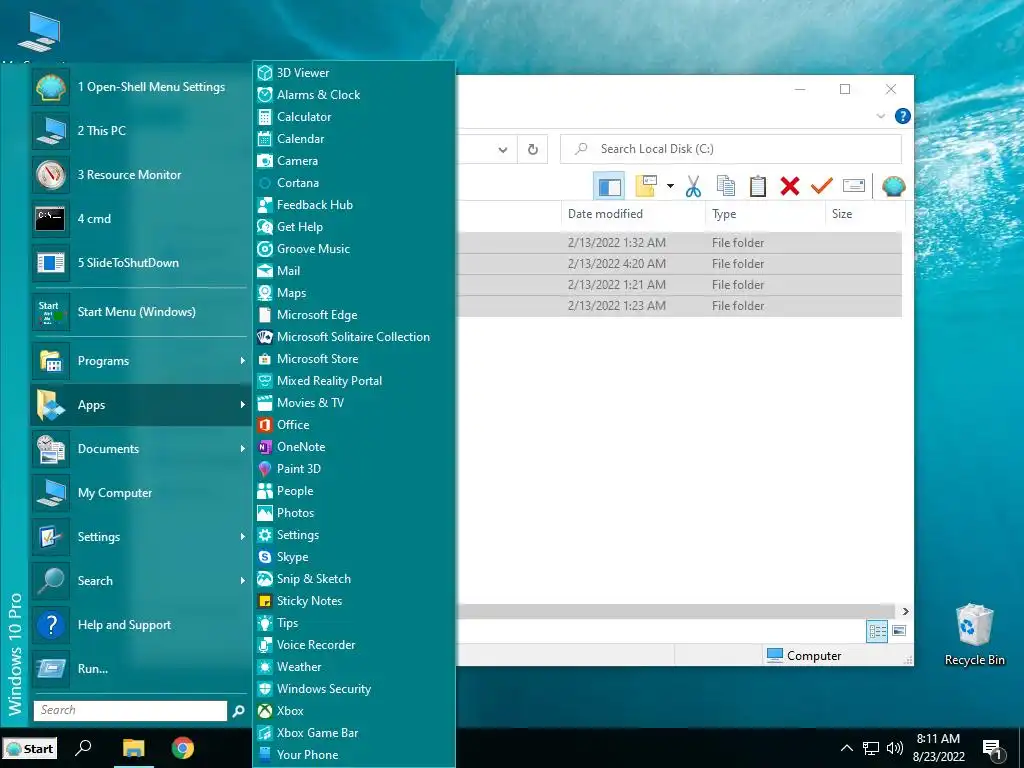
Task: Select the row dated 2/13/2022 4:20 AM
Action: tap(679, 264)
